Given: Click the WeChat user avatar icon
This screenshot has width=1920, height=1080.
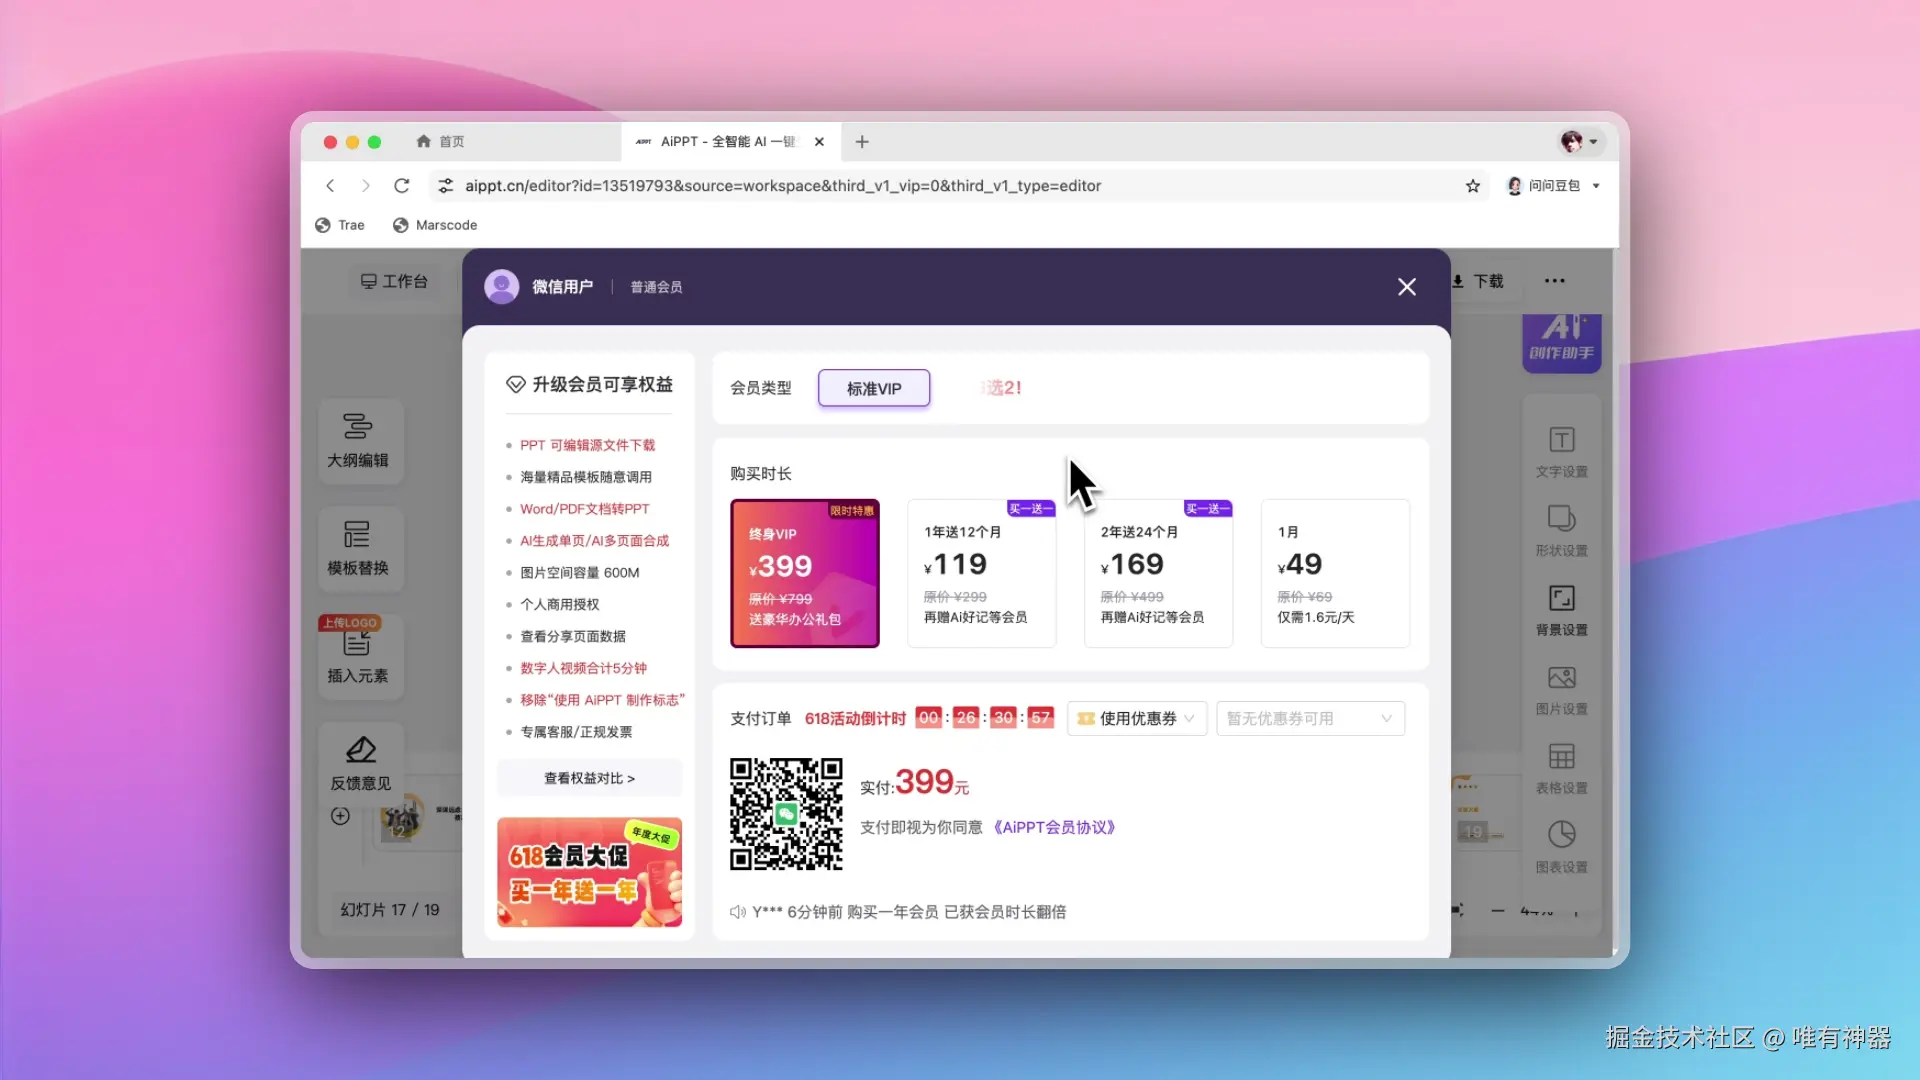Looking at the screenshot, I should click(x=501, y=287).
